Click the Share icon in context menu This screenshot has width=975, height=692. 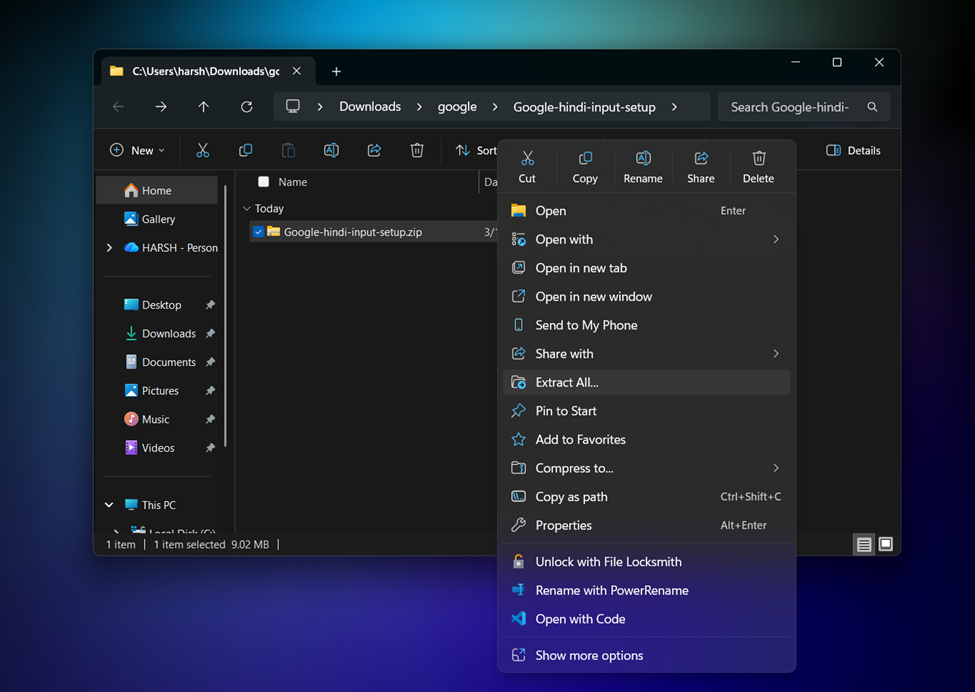pos(701,159)
